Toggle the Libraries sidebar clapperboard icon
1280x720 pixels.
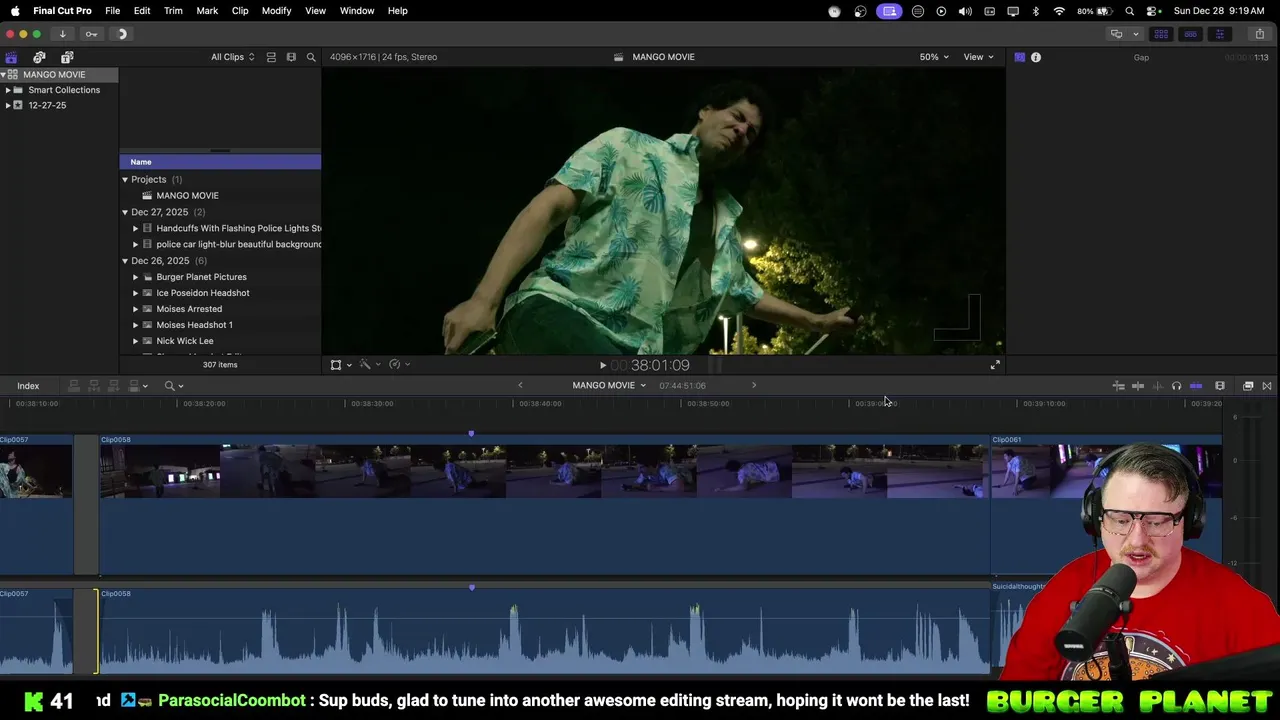(x=11, y=57)
